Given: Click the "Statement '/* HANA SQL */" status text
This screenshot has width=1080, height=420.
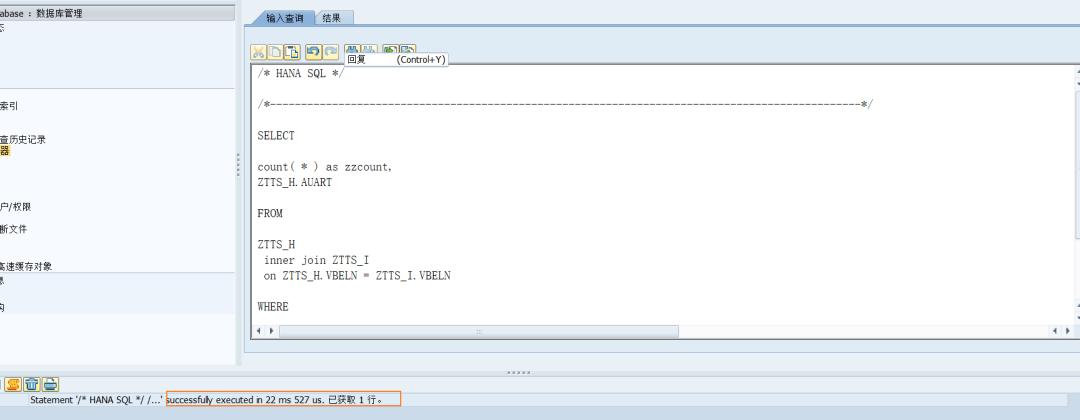Looking at the screenshot, I should [x=97, y=399].
